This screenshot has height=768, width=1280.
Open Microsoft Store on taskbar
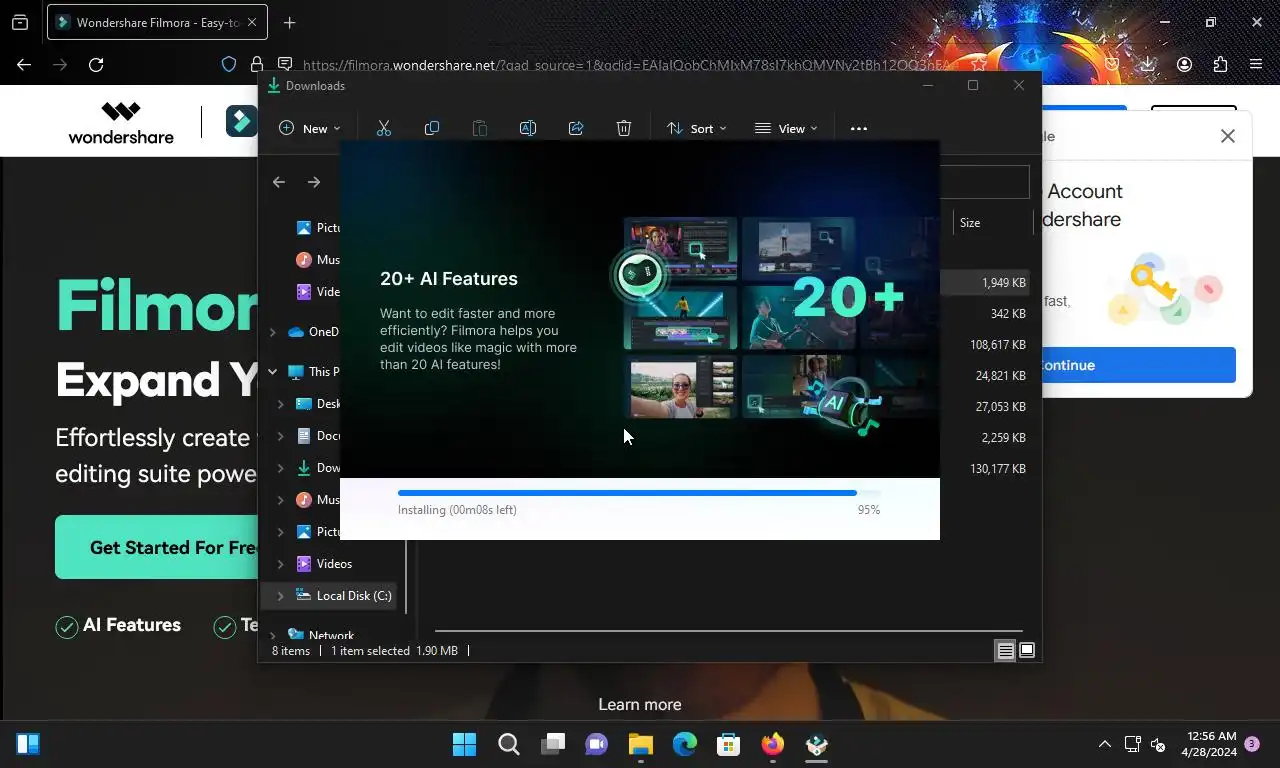729,744
